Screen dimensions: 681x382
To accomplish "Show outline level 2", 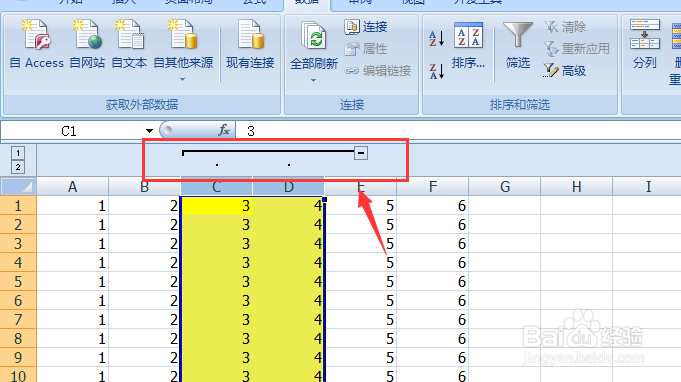I will [x=18, y=167].
